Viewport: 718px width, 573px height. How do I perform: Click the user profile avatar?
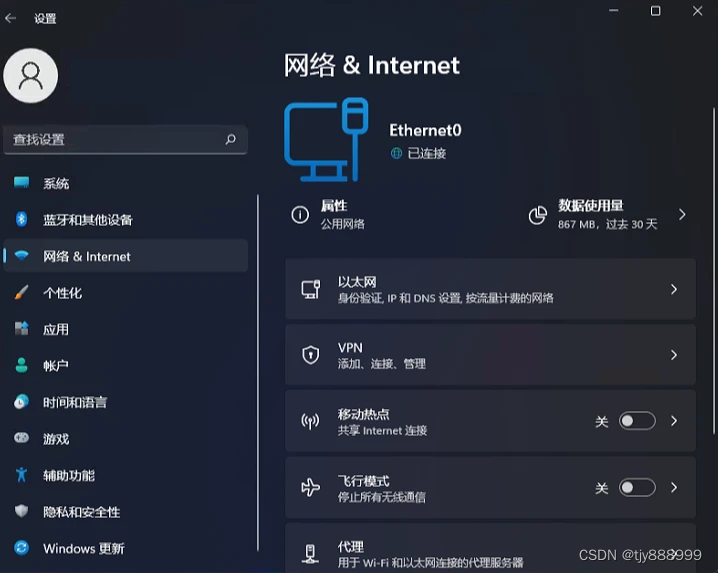click(31, 76)
